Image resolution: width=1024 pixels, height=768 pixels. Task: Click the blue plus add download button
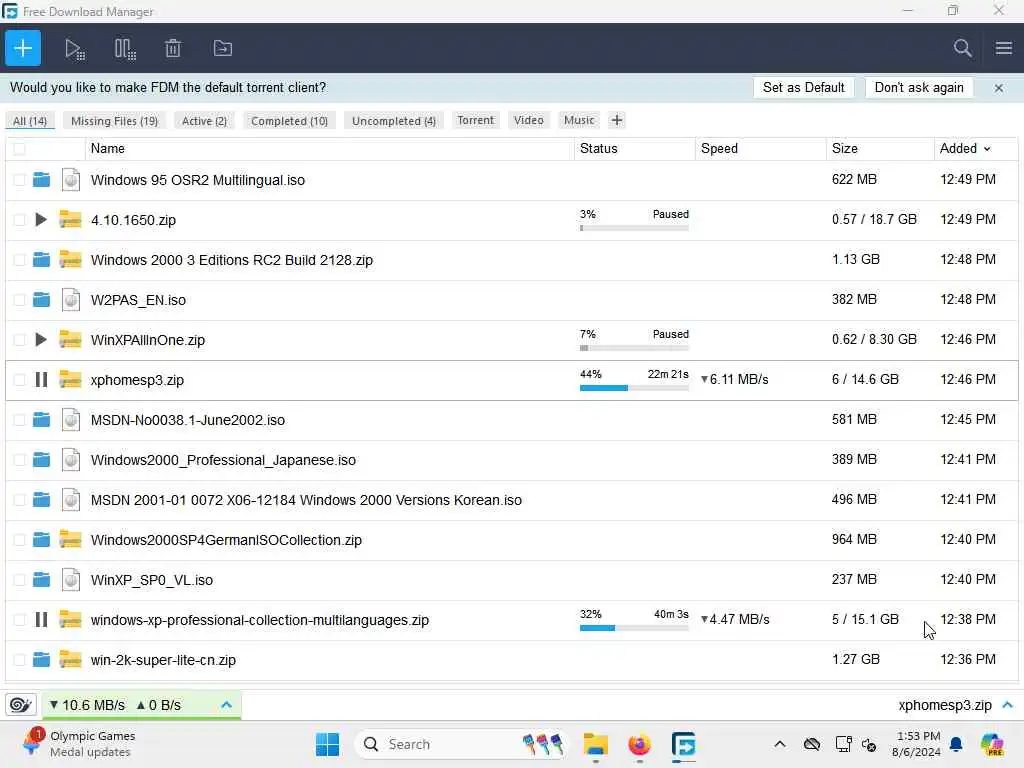point(23,48)
